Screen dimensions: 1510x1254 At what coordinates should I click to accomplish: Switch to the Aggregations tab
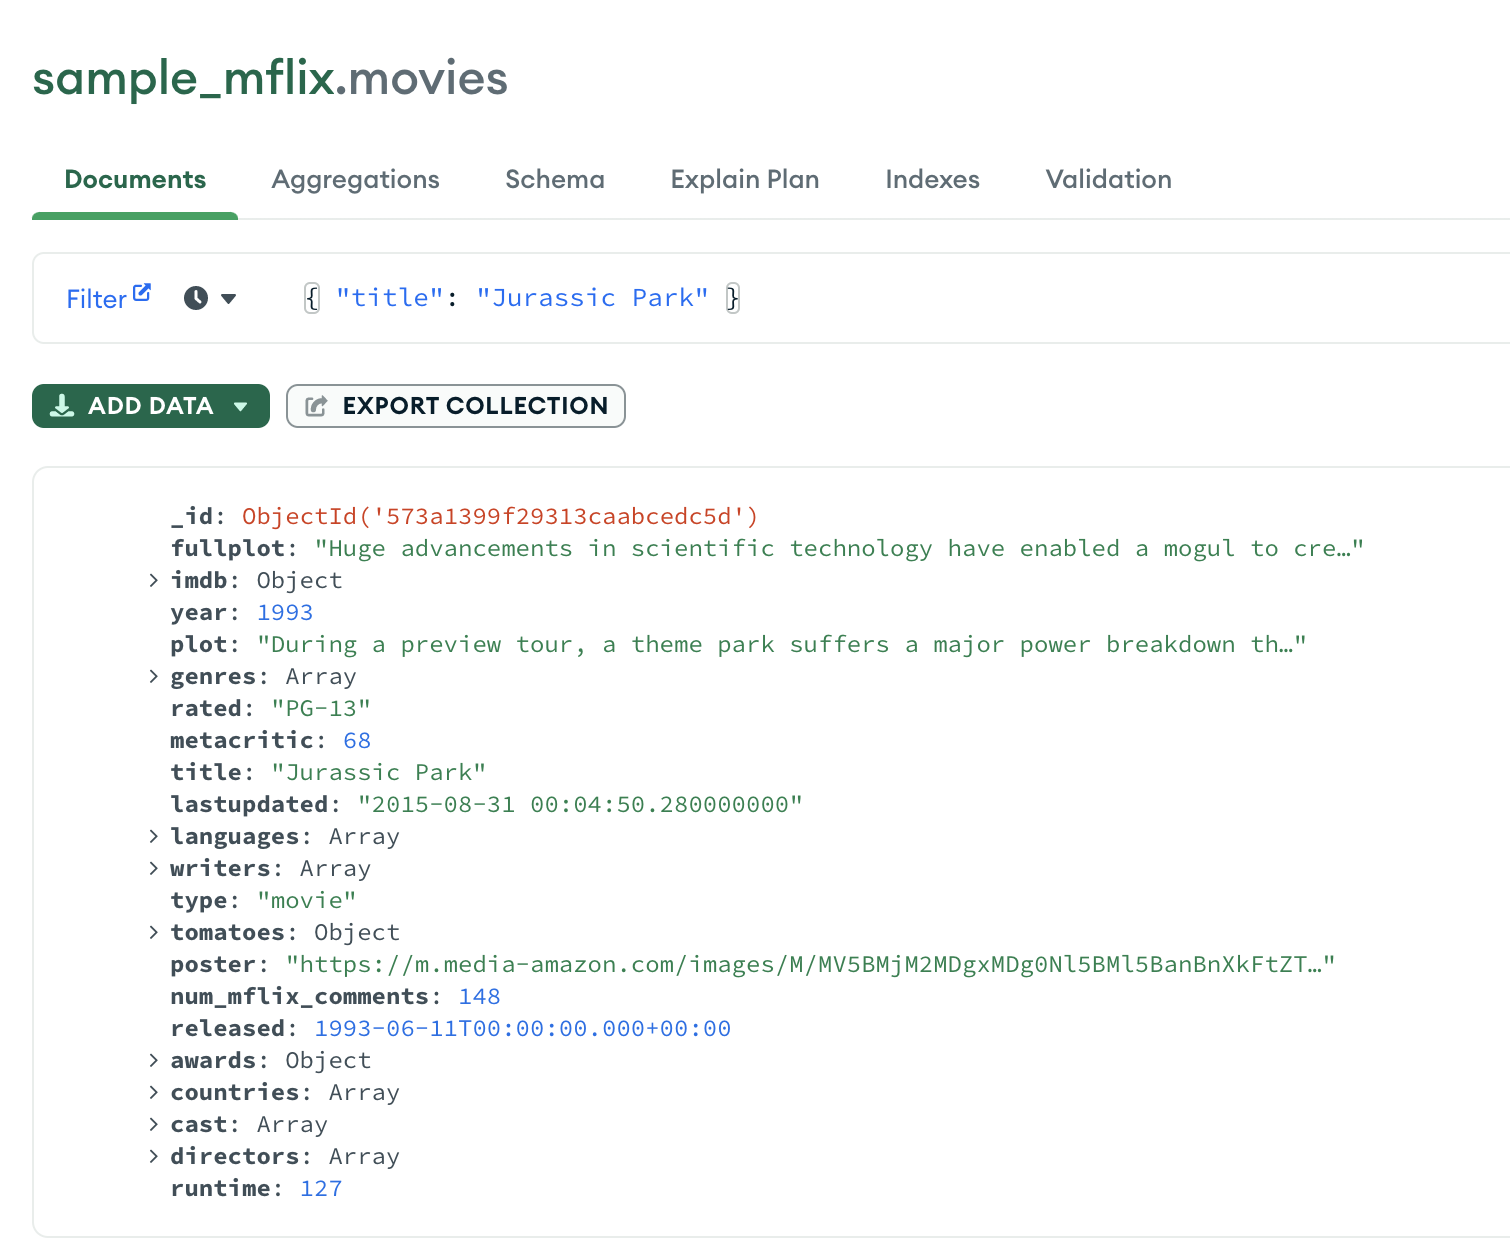pos(355,180)
